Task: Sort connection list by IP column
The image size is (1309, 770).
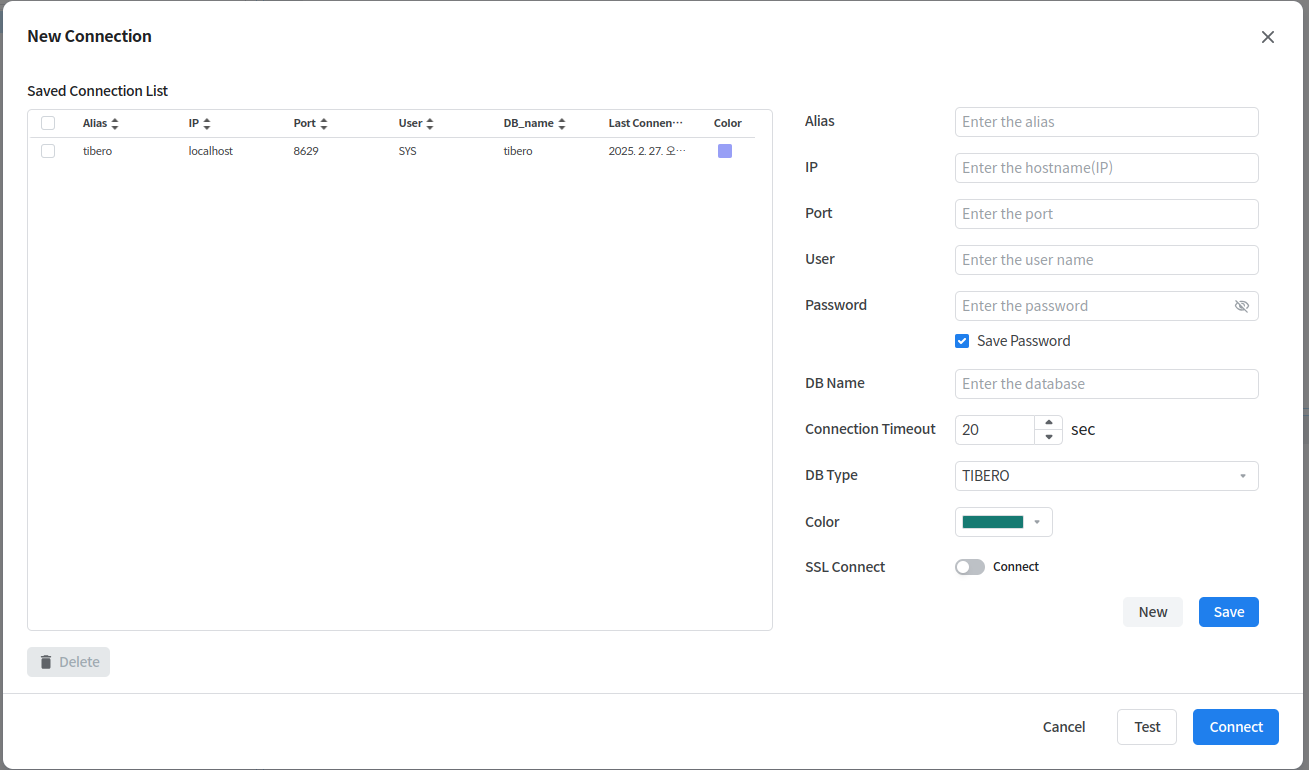Action: click(x=206, y=124)
